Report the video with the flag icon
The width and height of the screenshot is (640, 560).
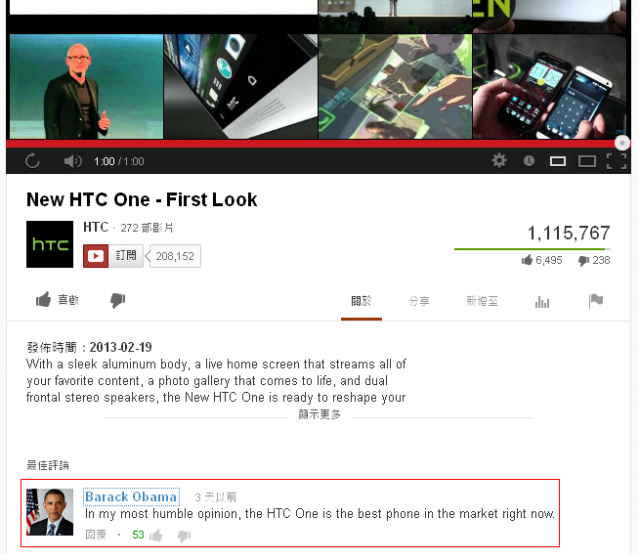tap(596, 301)
